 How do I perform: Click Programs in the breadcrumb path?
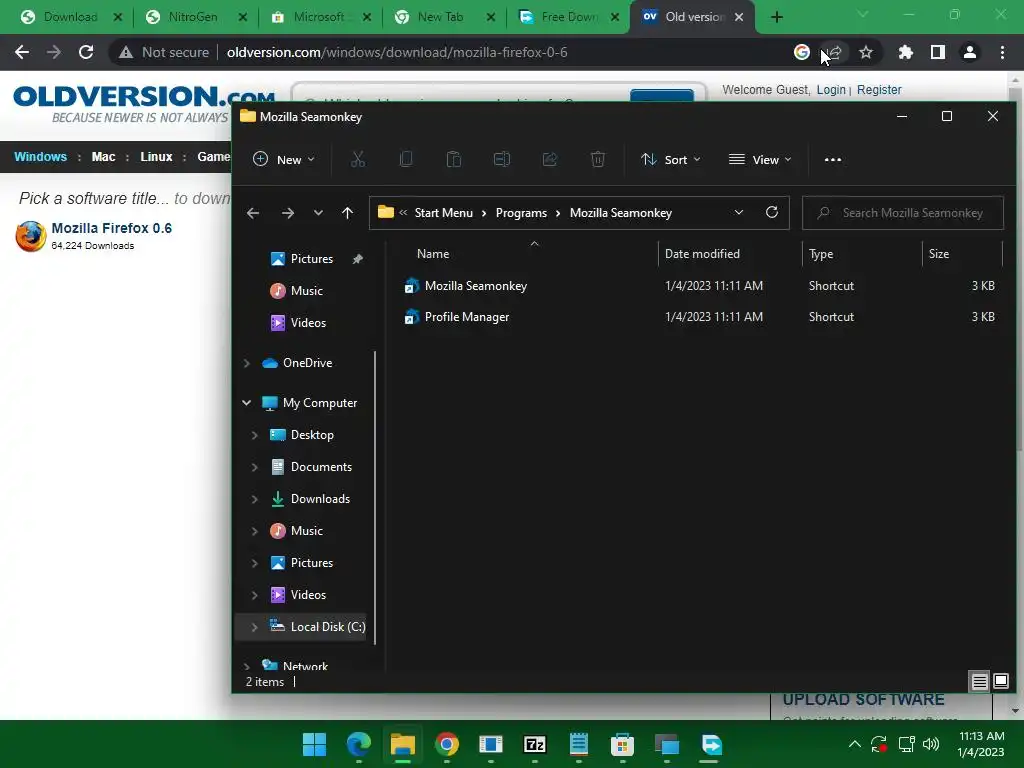point(521,213)
